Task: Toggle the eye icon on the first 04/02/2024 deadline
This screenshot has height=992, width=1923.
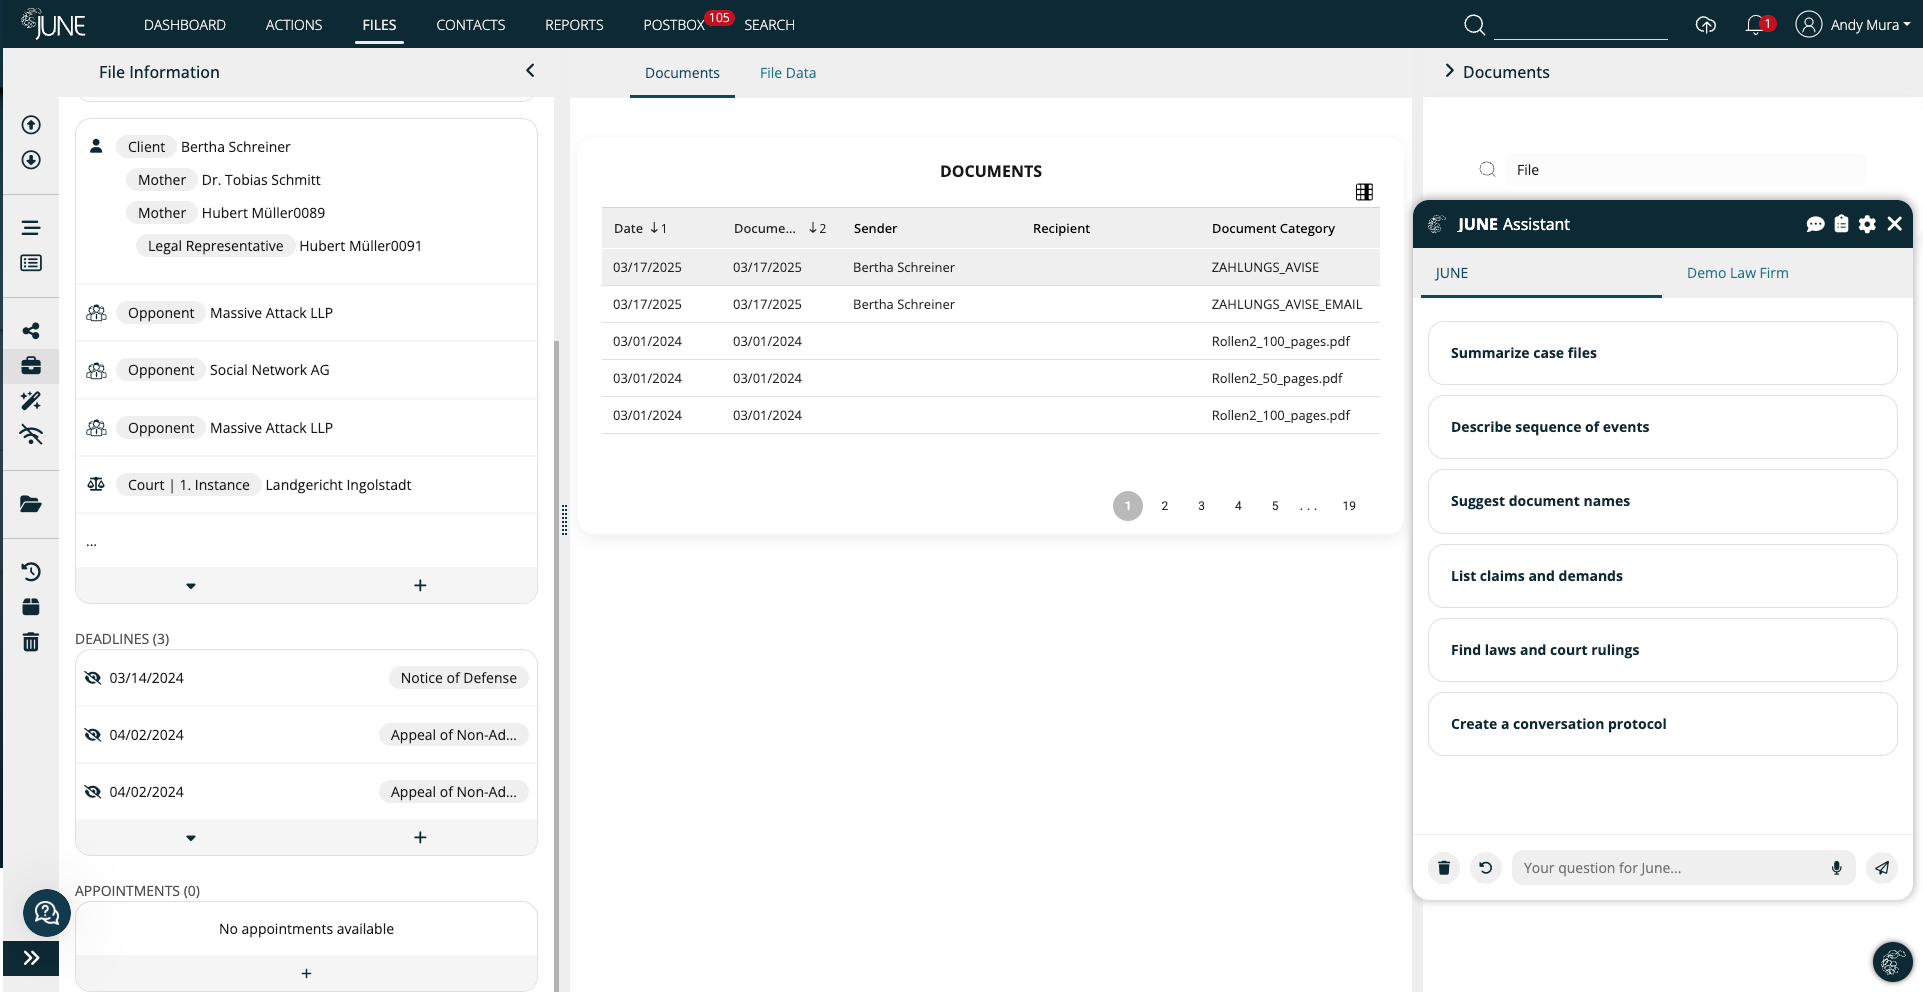Action: point(93,734)
